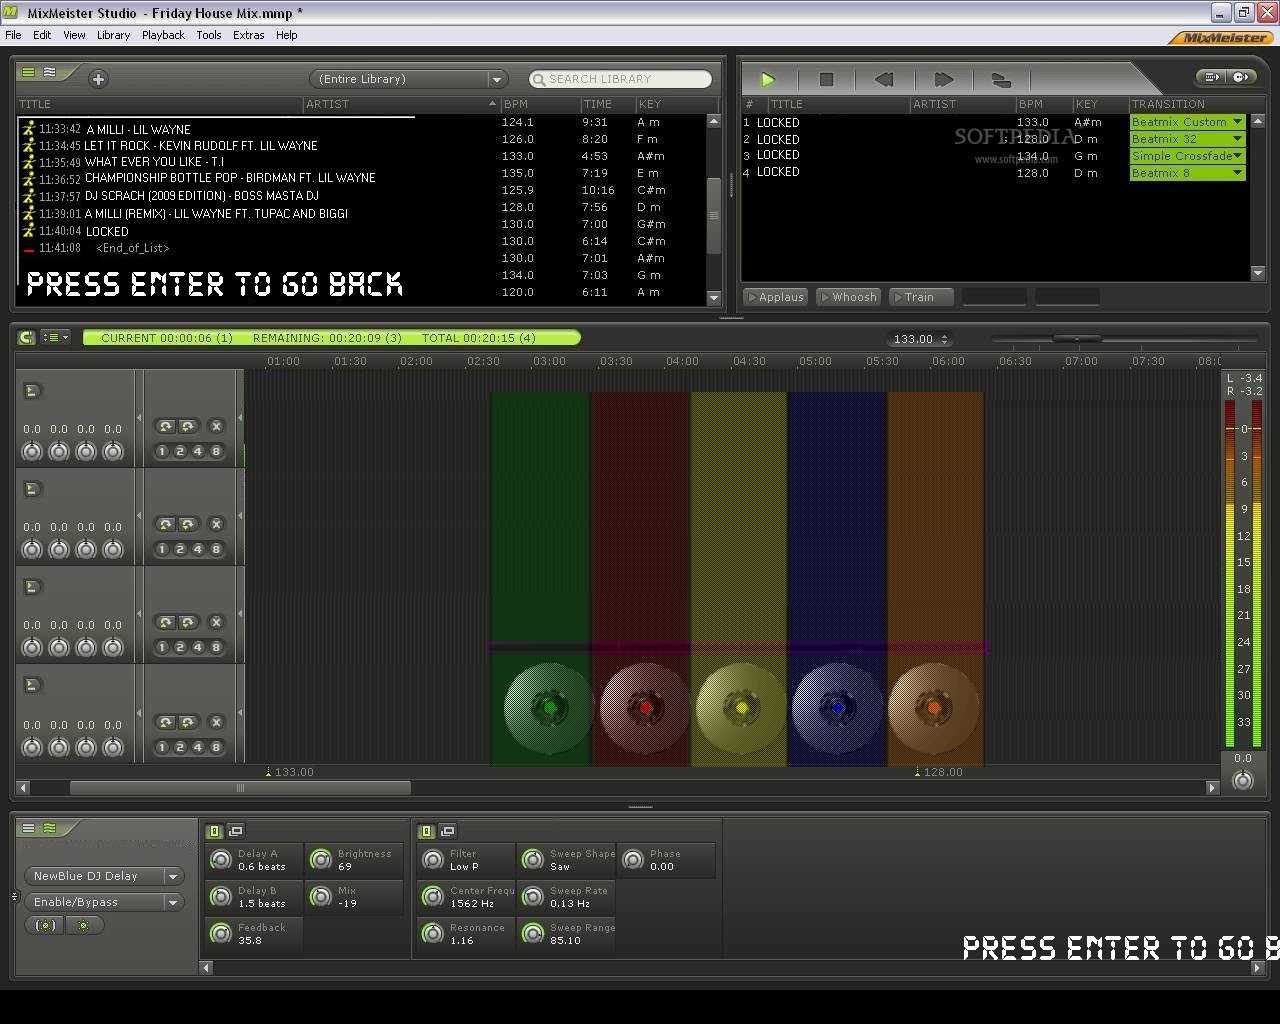Image resolution: width=1280 pixels, height=1024 pixels.
Task: Jump to the previous track in the playlist
Action: (884, 79)
